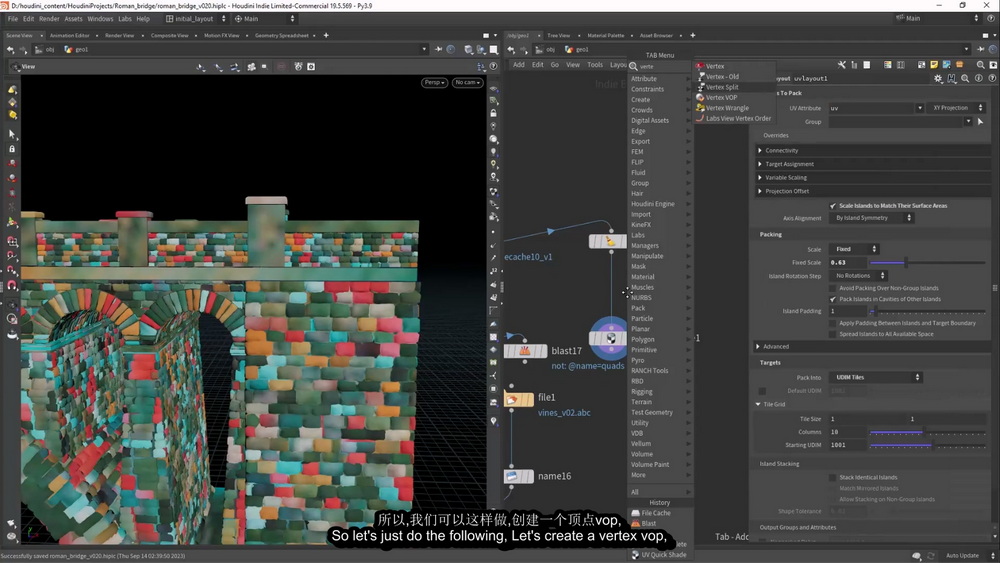Open the Scale Fixed dropdown
This screenshot has width=1000, height=563.
point(854,249)
